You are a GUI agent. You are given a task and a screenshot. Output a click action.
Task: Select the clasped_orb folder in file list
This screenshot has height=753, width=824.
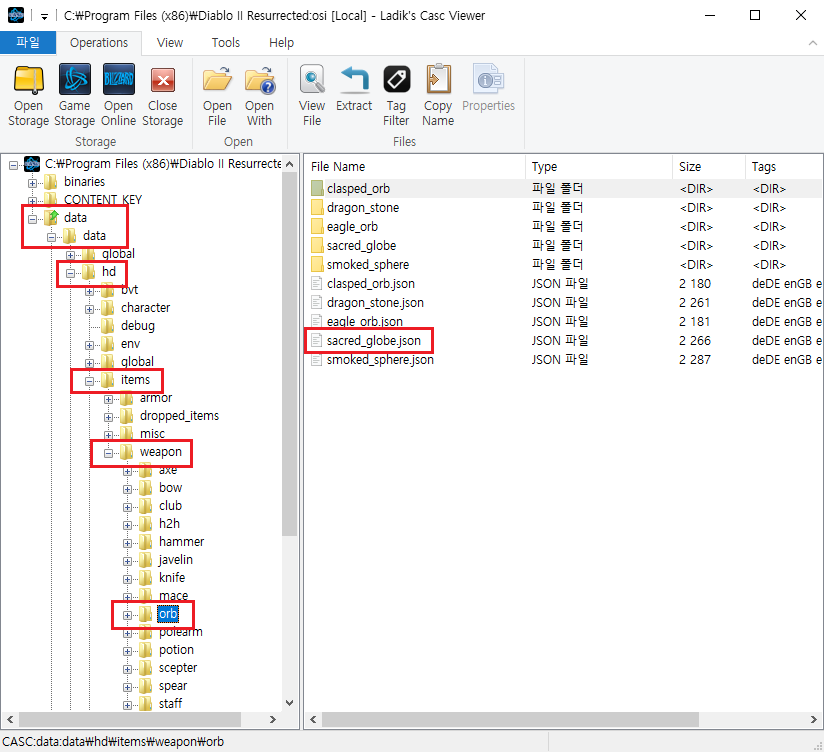(358, 189)
